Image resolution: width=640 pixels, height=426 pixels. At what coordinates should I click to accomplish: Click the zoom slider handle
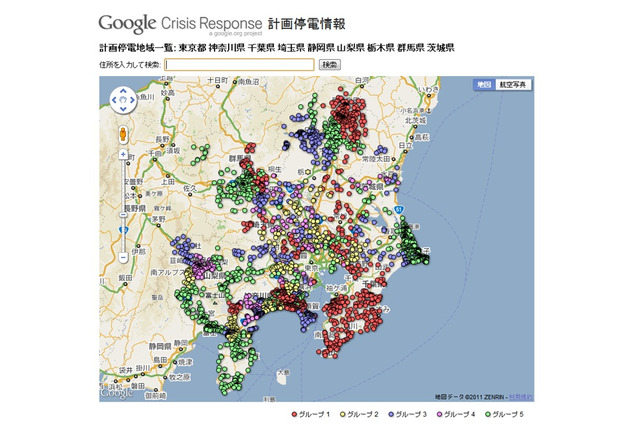coord(123,215)
